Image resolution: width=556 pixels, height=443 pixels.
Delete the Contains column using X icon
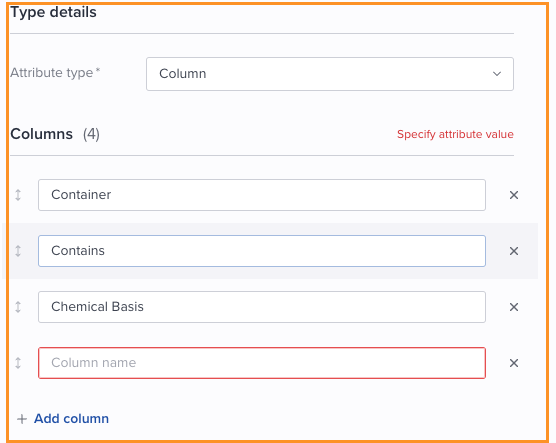514,251
